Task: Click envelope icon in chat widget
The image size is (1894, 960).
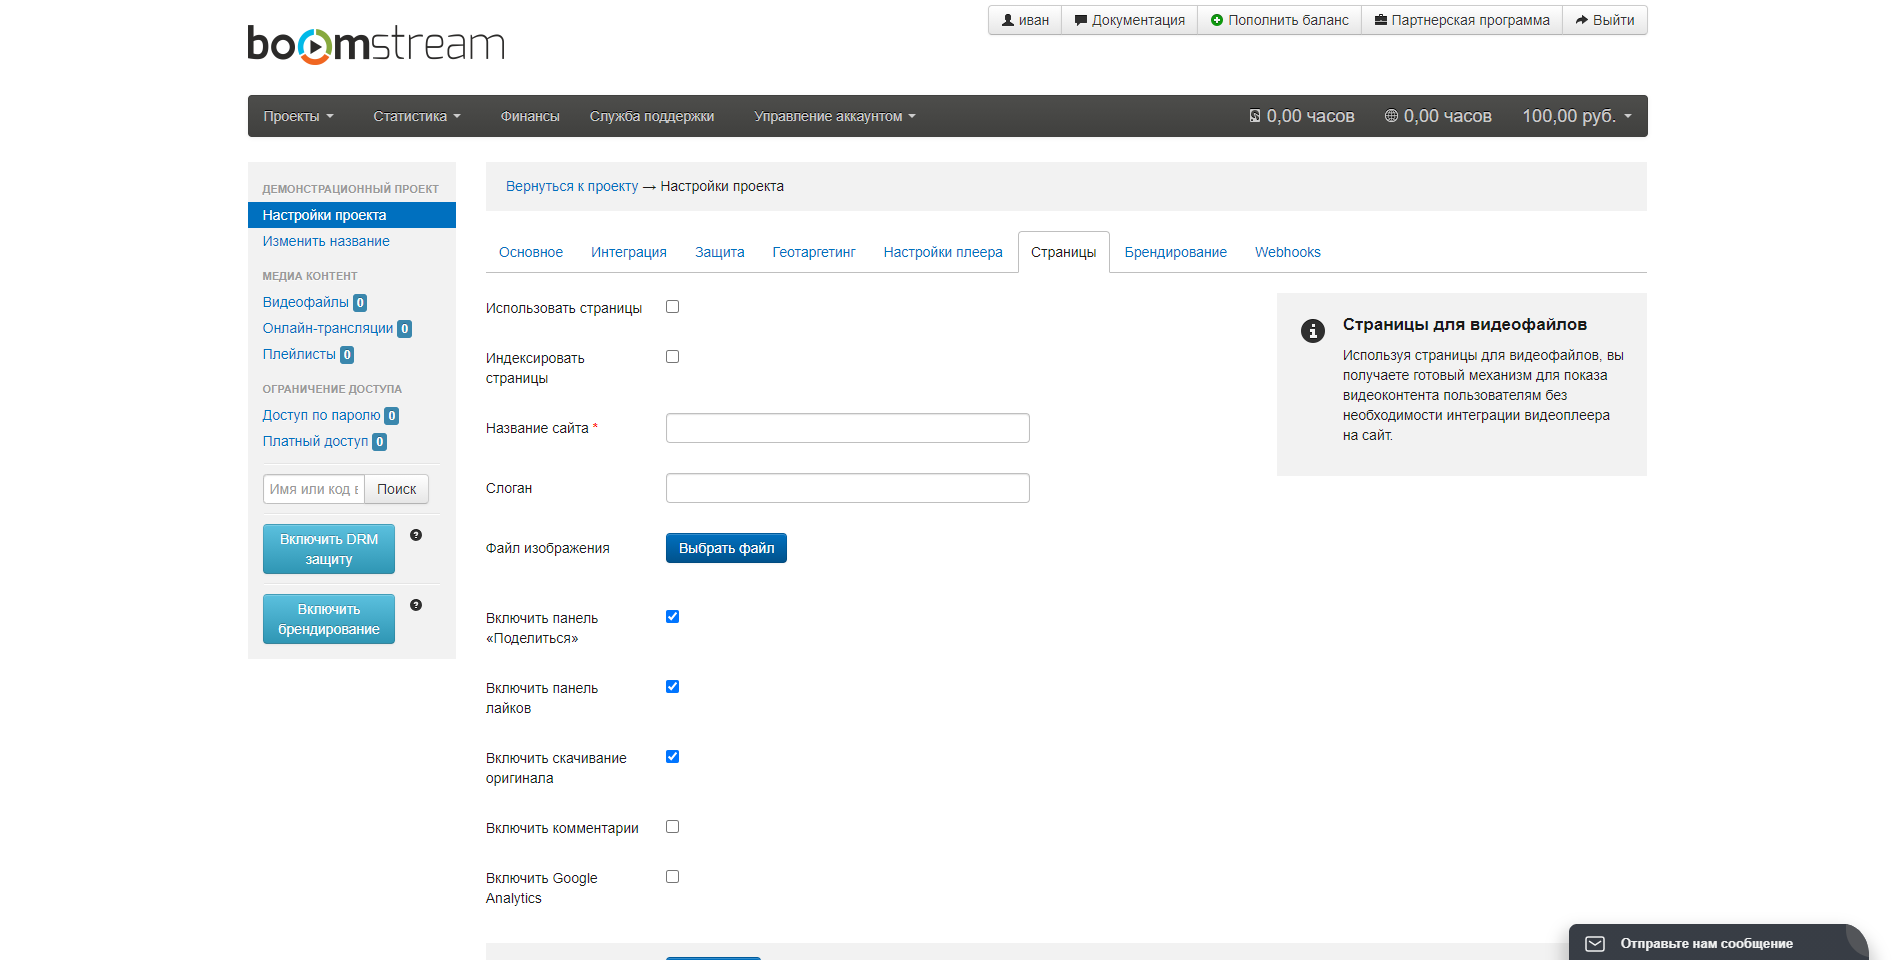Action: [x=1595, y=944]
